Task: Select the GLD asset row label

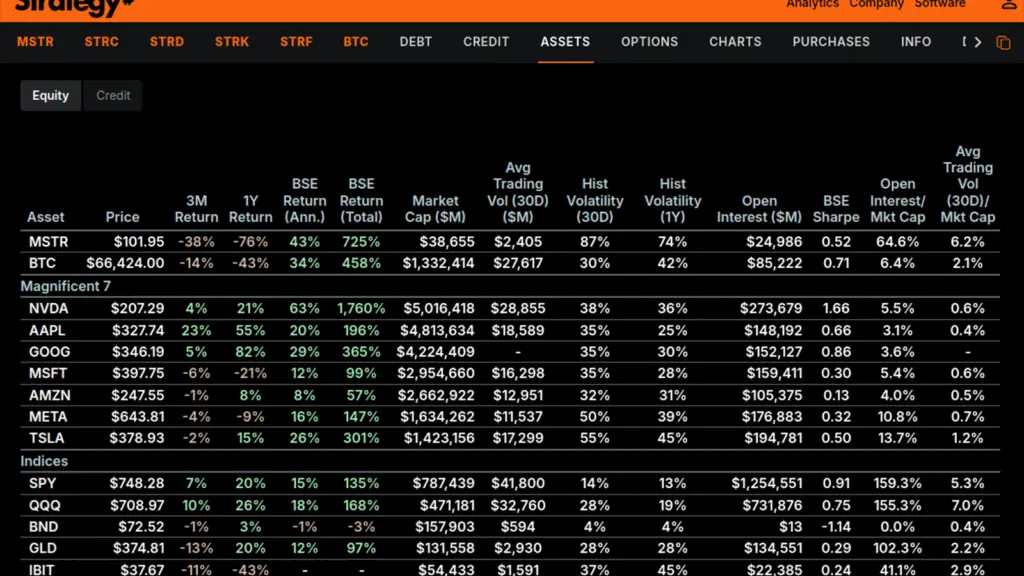Action: pyautogui.click(x=42, y=549)
